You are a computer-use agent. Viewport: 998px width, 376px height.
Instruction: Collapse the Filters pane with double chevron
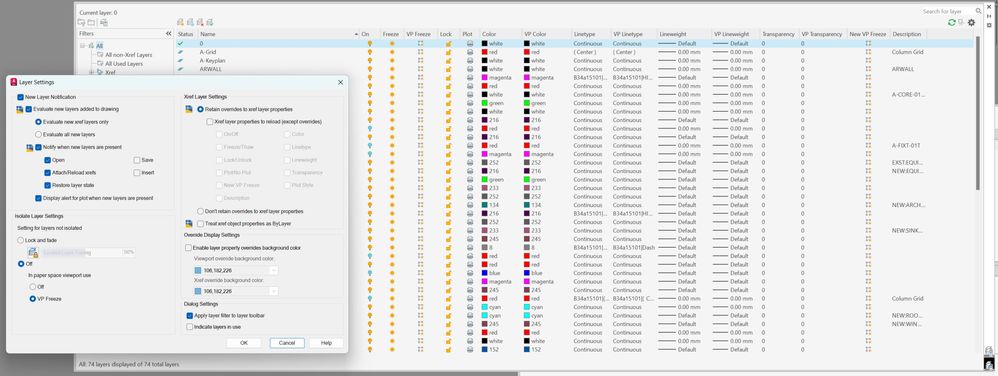tap(169, 33)
